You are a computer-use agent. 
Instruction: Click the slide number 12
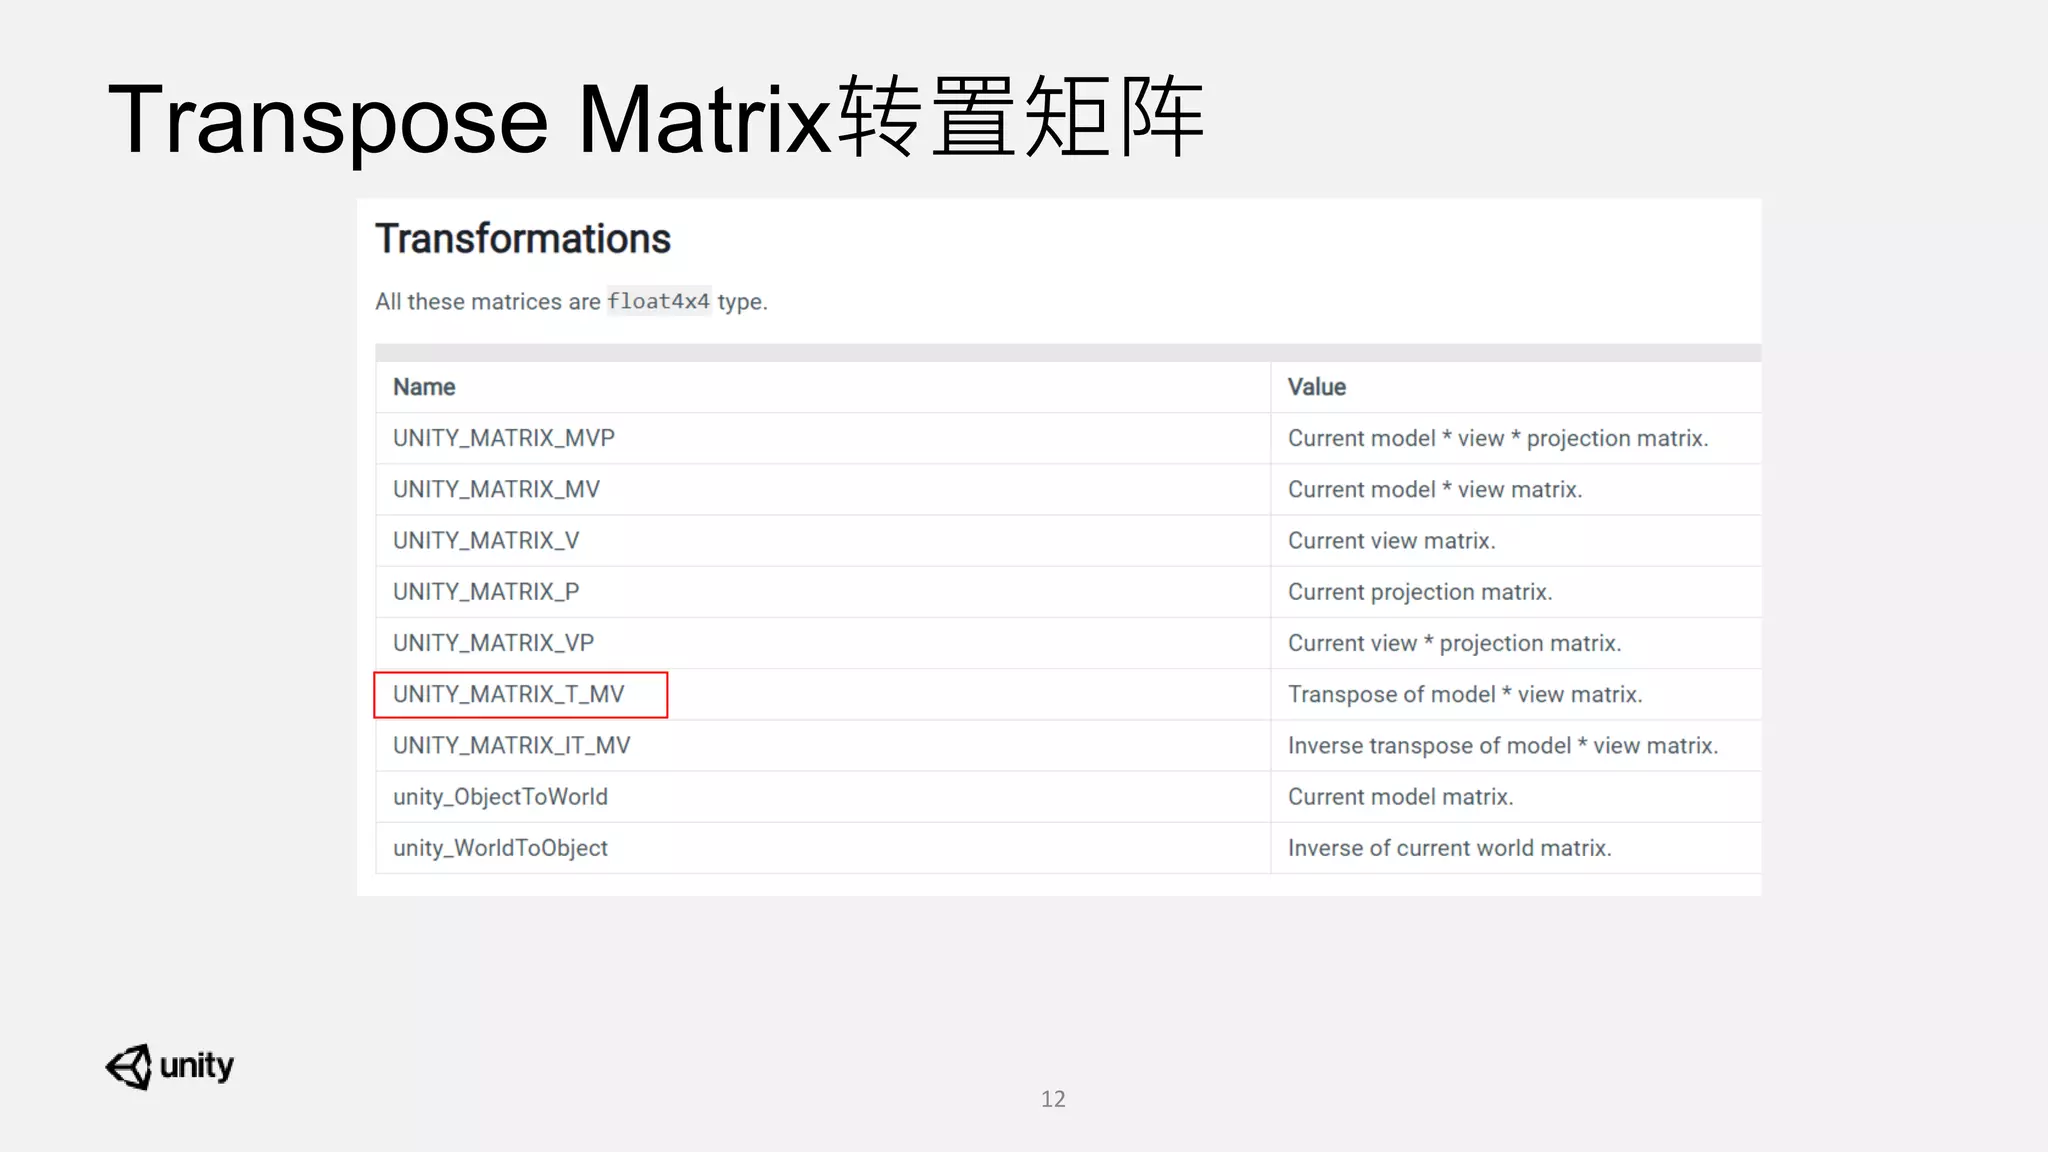click(x=1053, y=1099)
